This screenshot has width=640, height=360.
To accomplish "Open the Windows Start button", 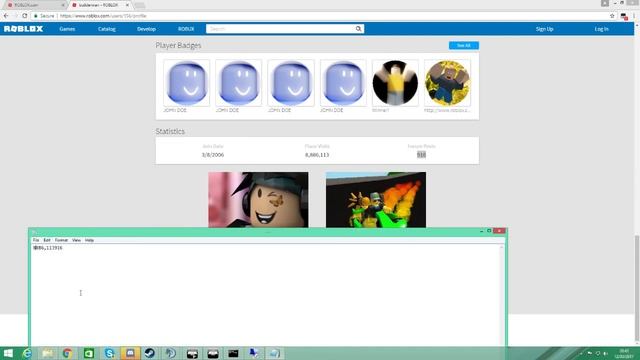I will pos(8,353).
